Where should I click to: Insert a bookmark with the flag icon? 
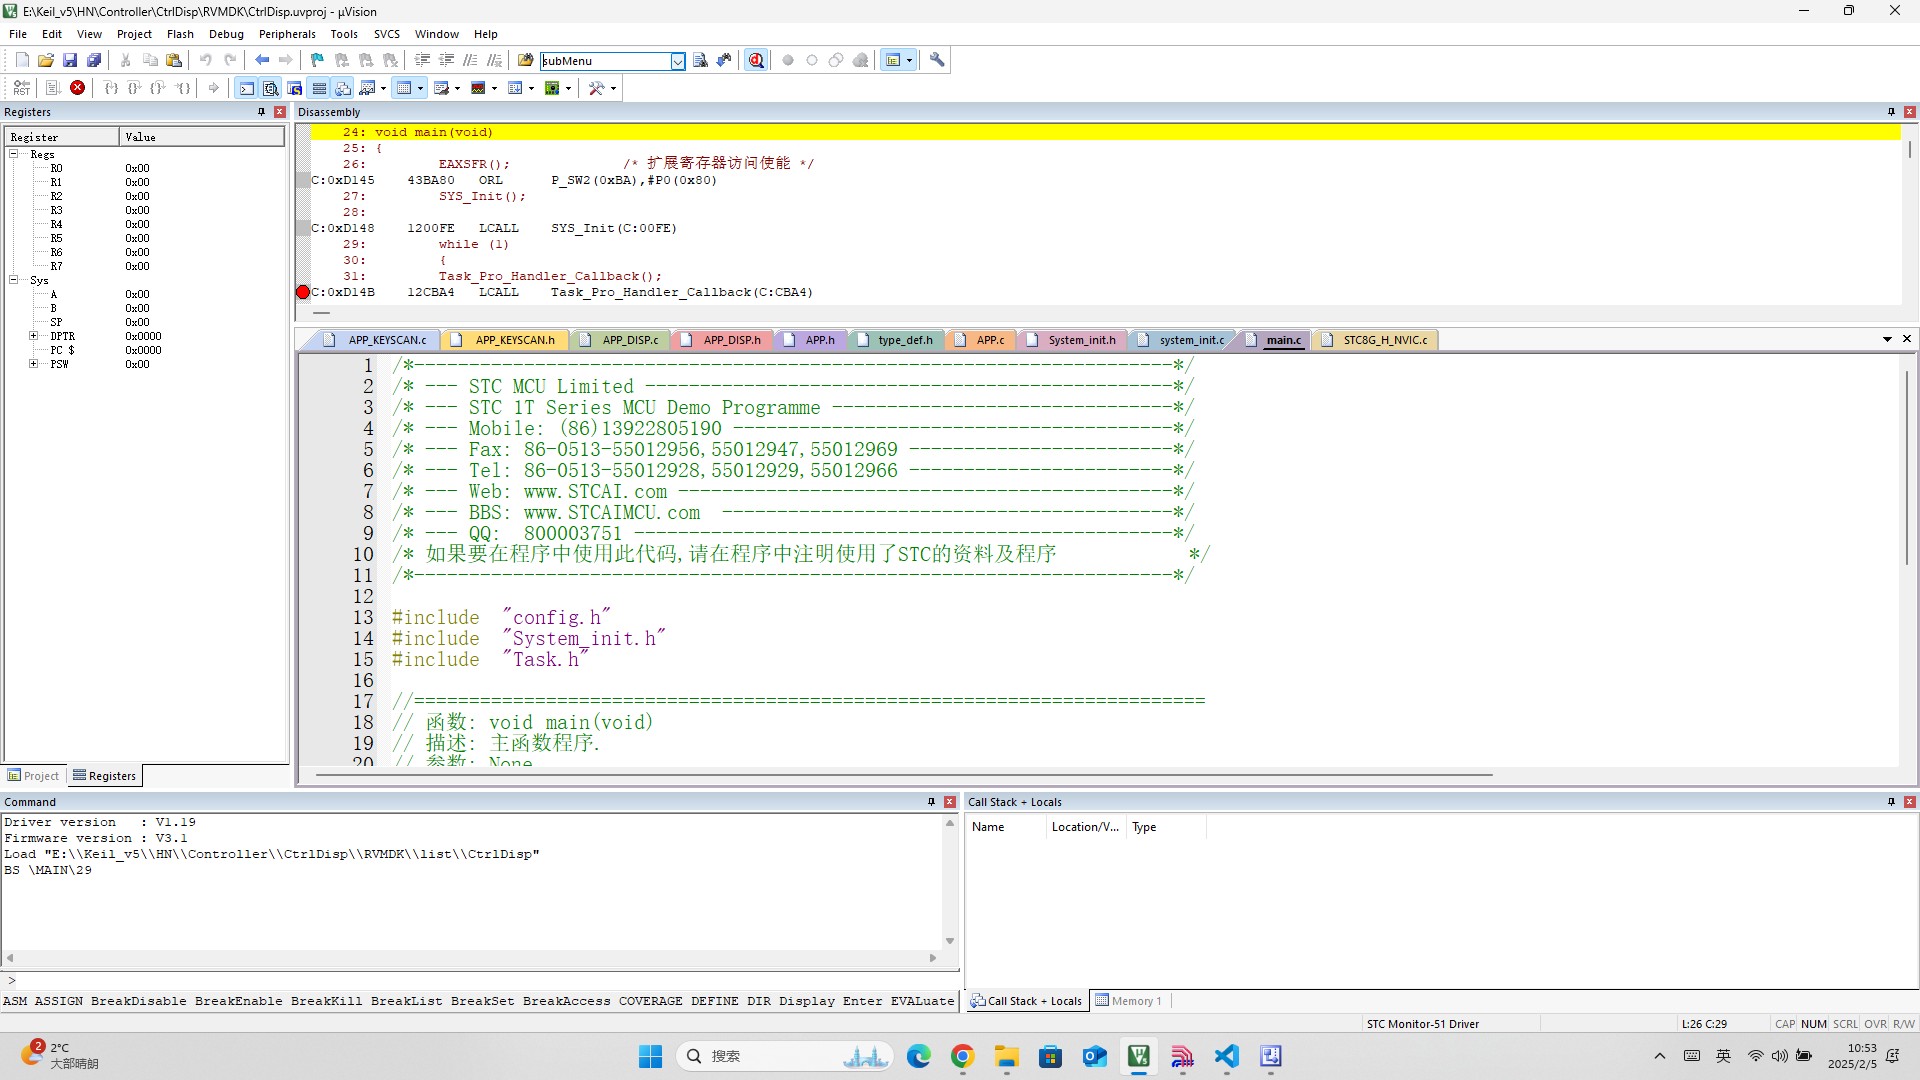click(318, 61)
